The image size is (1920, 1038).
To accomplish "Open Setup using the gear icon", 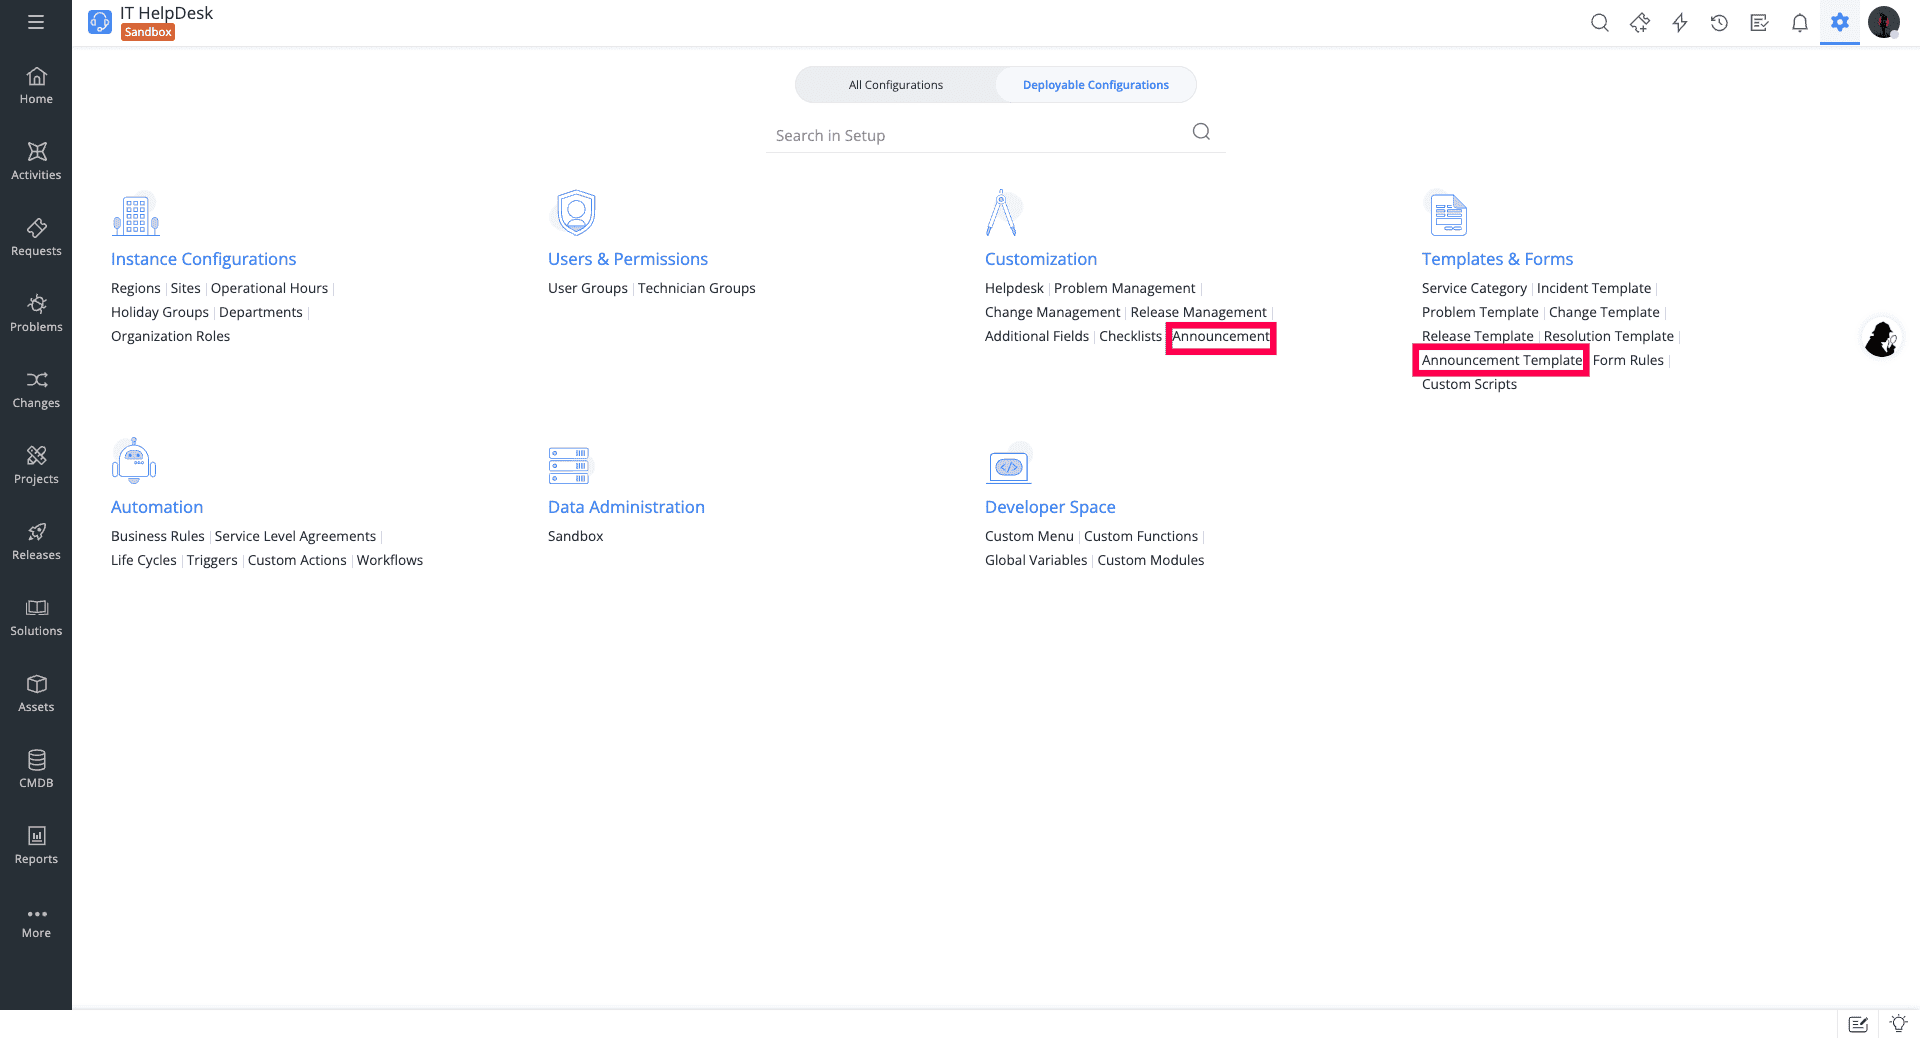I will (1839, 22).
